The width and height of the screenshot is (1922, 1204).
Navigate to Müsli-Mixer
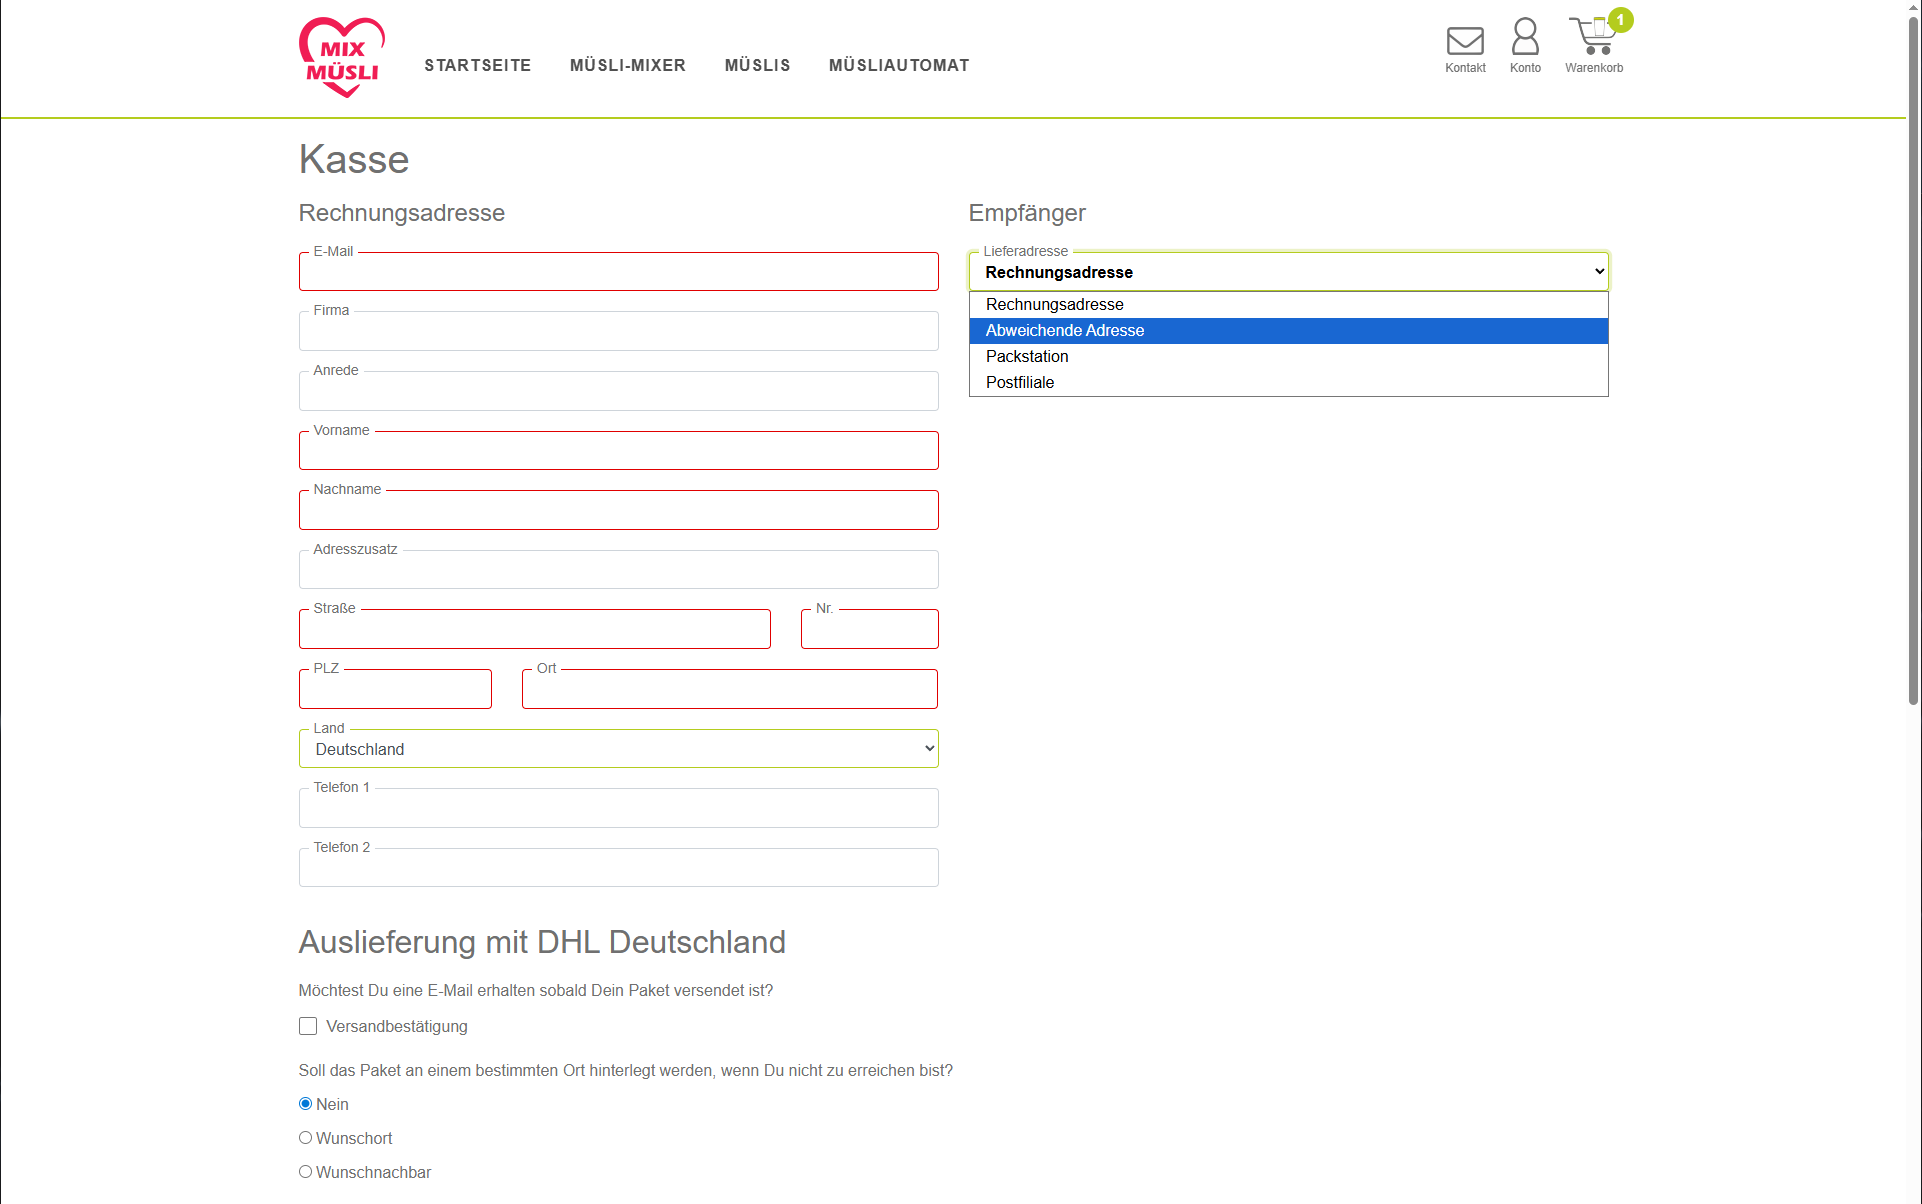(628, 65)
